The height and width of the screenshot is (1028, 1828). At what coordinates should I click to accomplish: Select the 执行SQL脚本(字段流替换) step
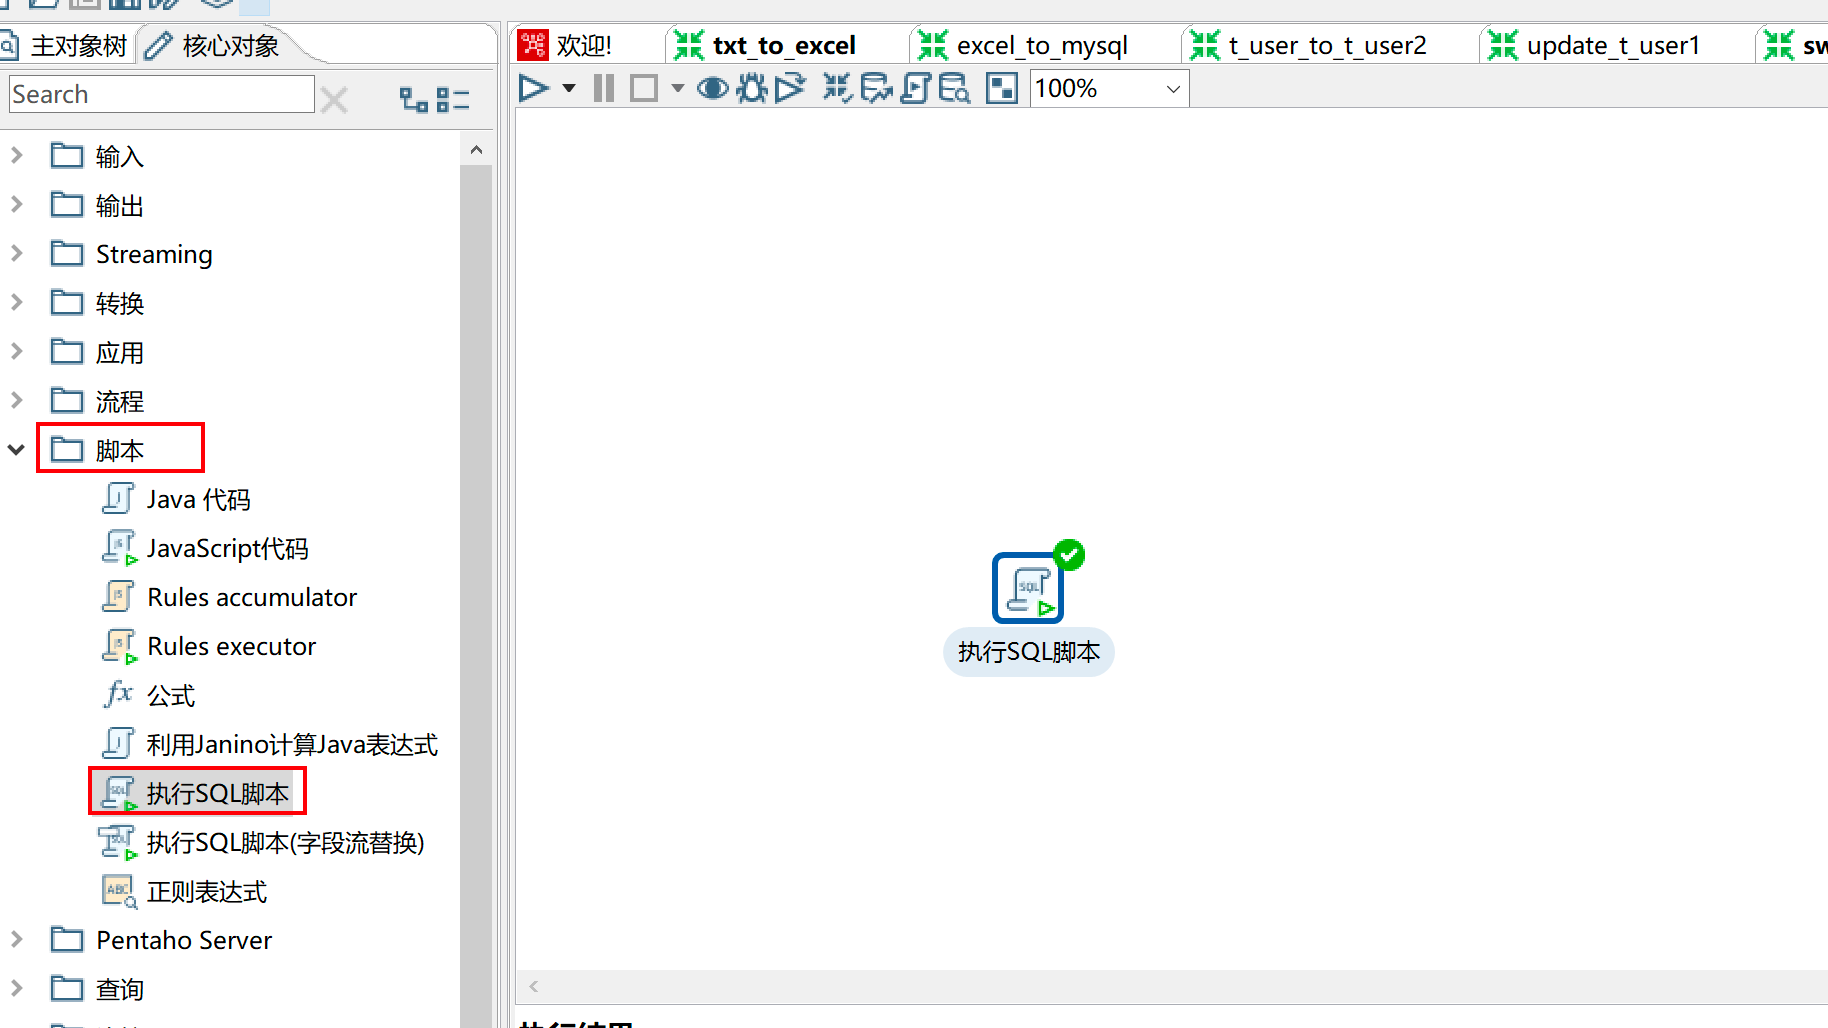click(x=263, y=842)
